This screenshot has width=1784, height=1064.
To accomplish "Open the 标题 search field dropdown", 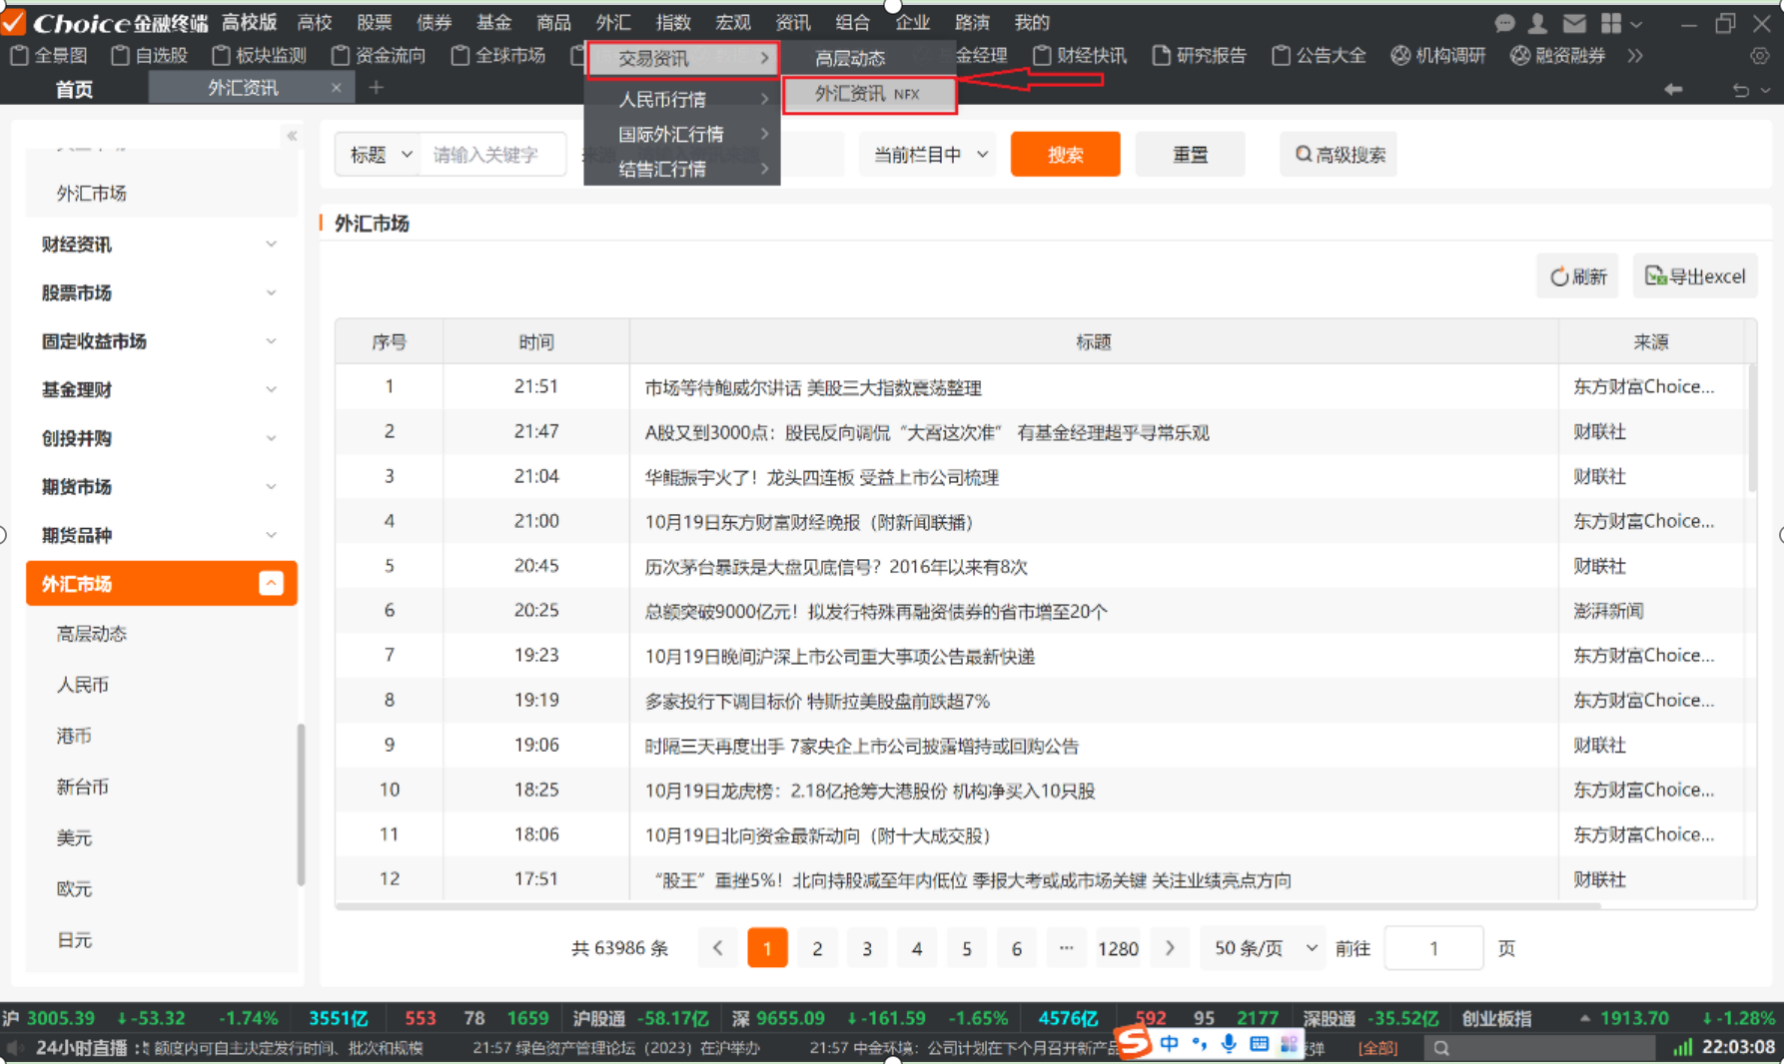I will tap(380, 155).
